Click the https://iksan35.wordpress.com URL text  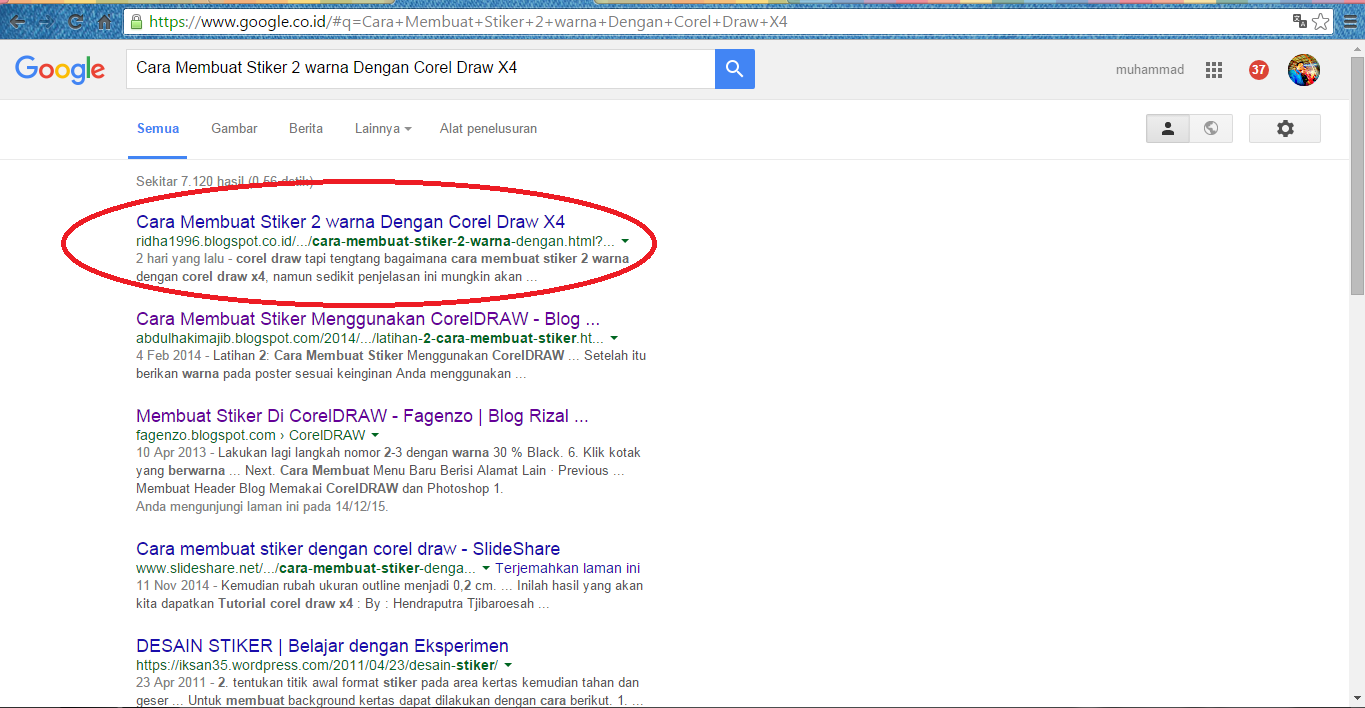pyautogui.click(x=317, y=665)
